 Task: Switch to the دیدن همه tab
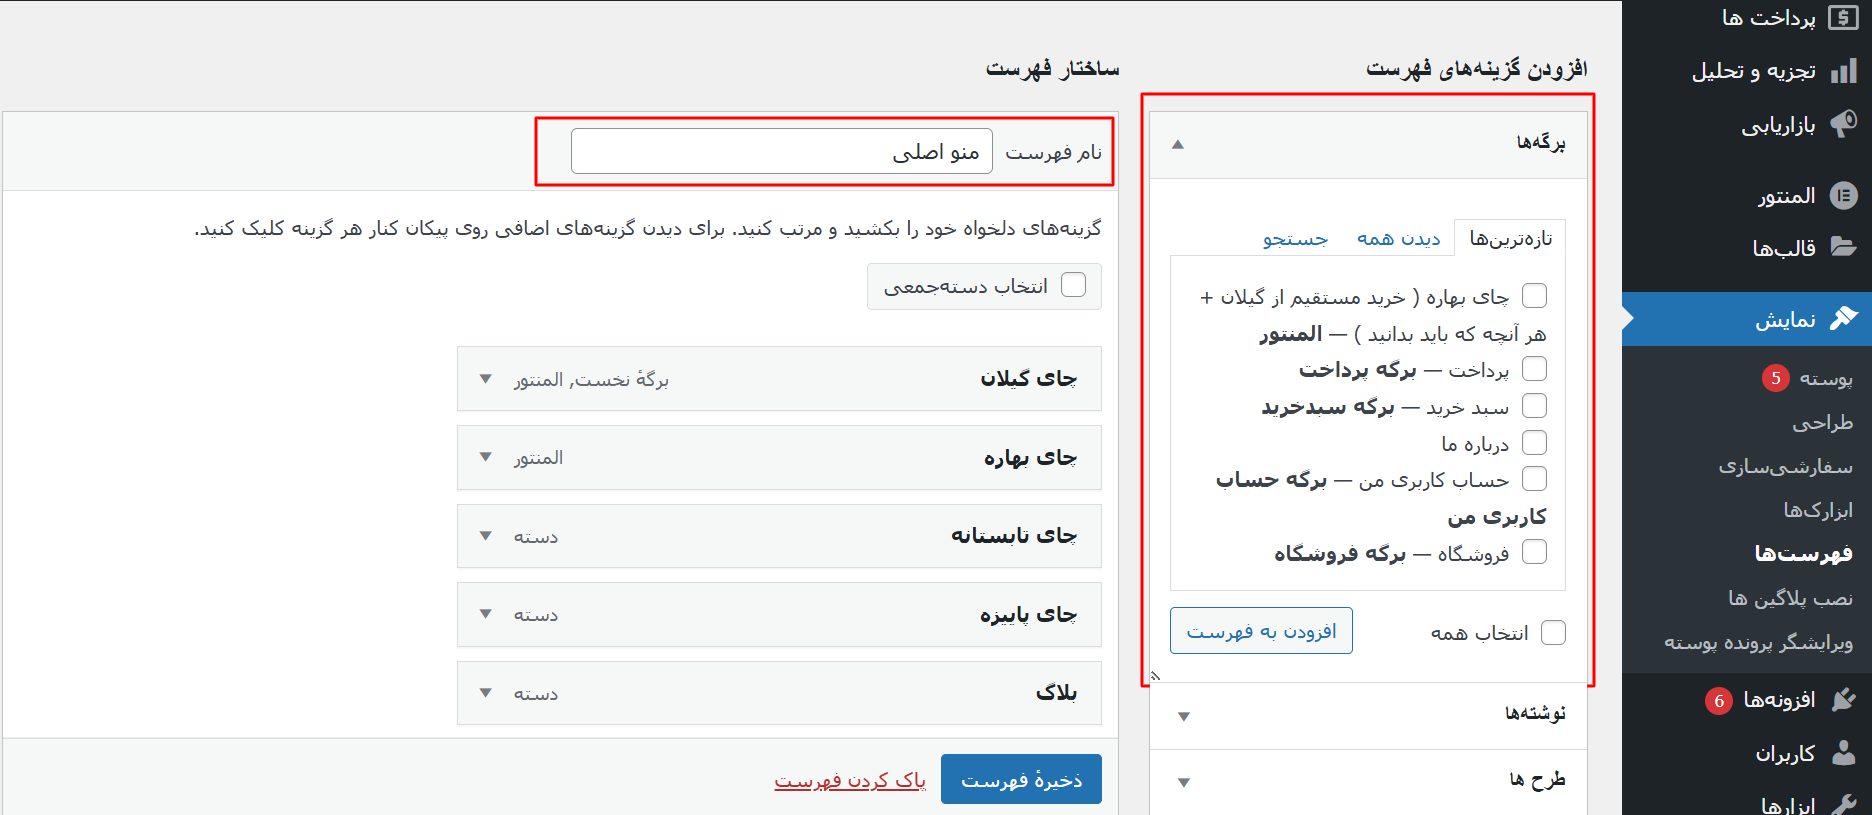pyautogui.click(x=1398, y=238)
